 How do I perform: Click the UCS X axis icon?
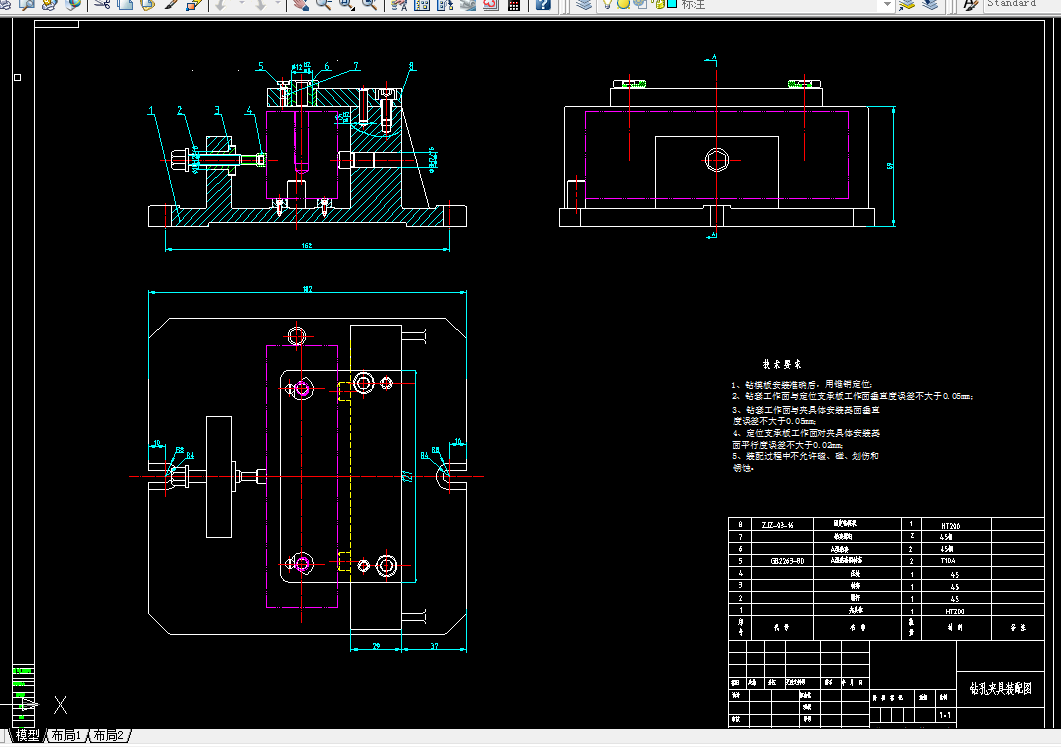point(60,705)
